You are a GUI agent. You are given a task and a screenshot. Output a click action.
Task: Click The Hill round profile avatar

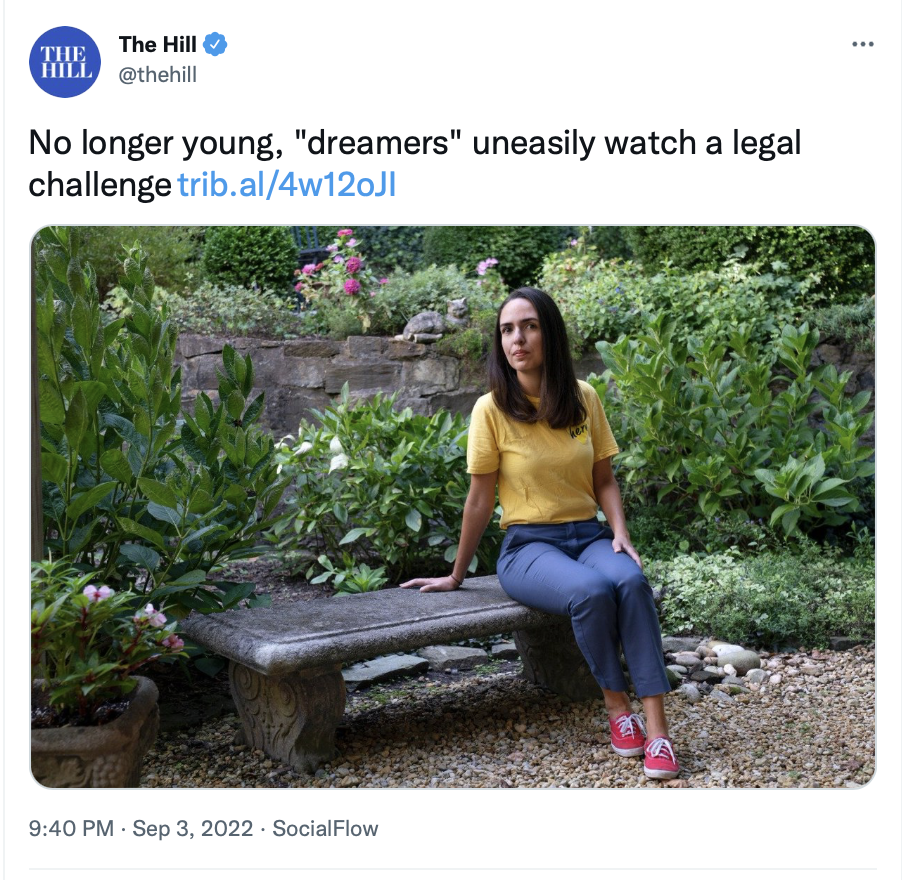65,62
